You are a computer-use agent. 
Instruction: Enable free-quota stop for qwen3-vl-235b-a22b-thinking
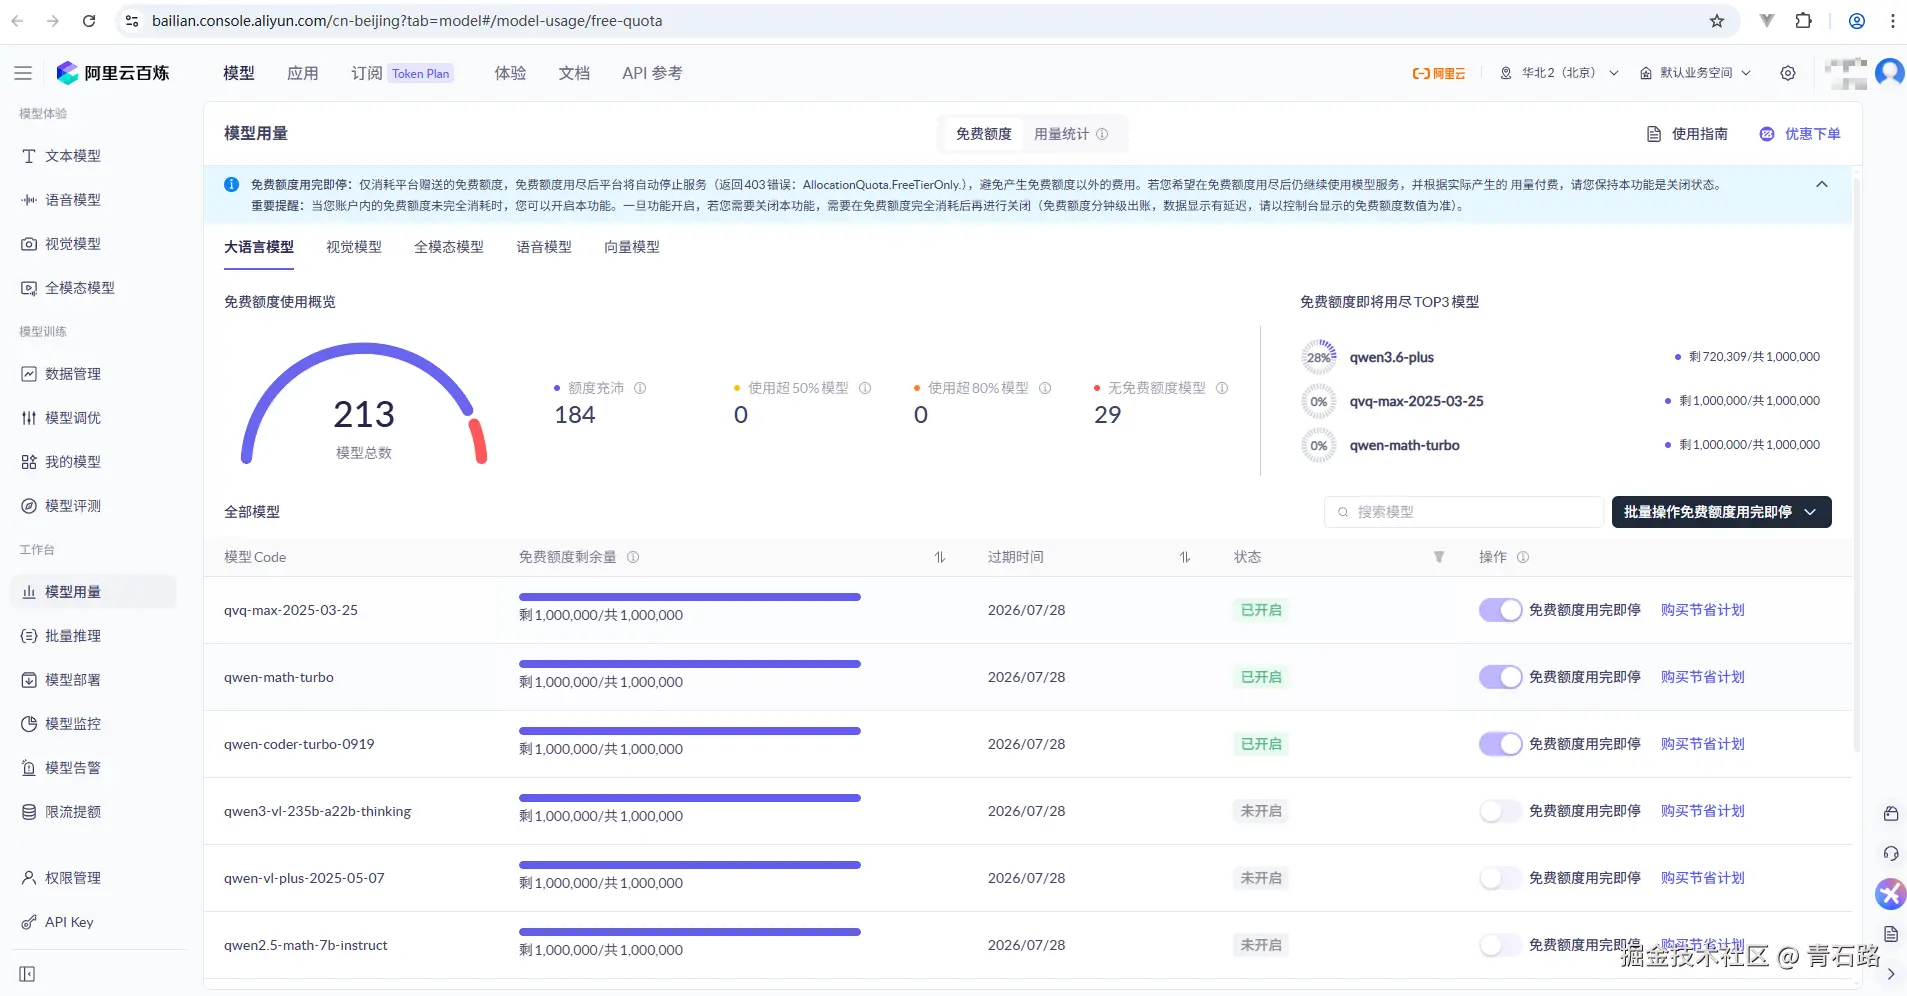pos(1501,811)
